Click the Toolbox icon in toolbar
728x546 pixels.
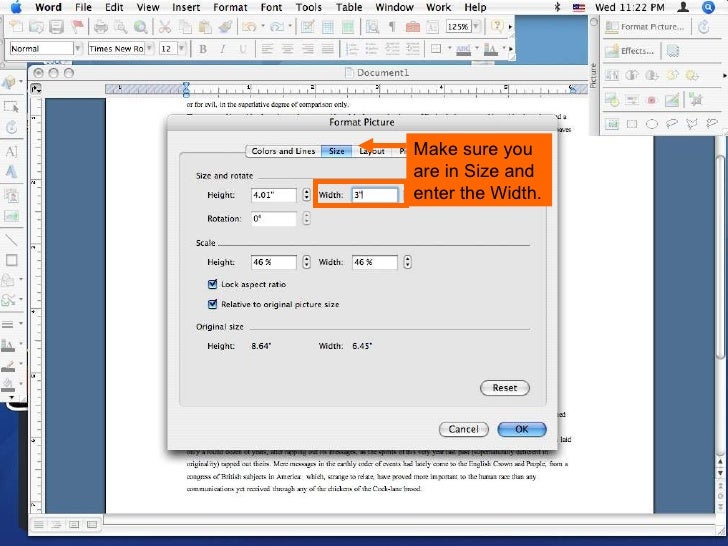[412, 27]
